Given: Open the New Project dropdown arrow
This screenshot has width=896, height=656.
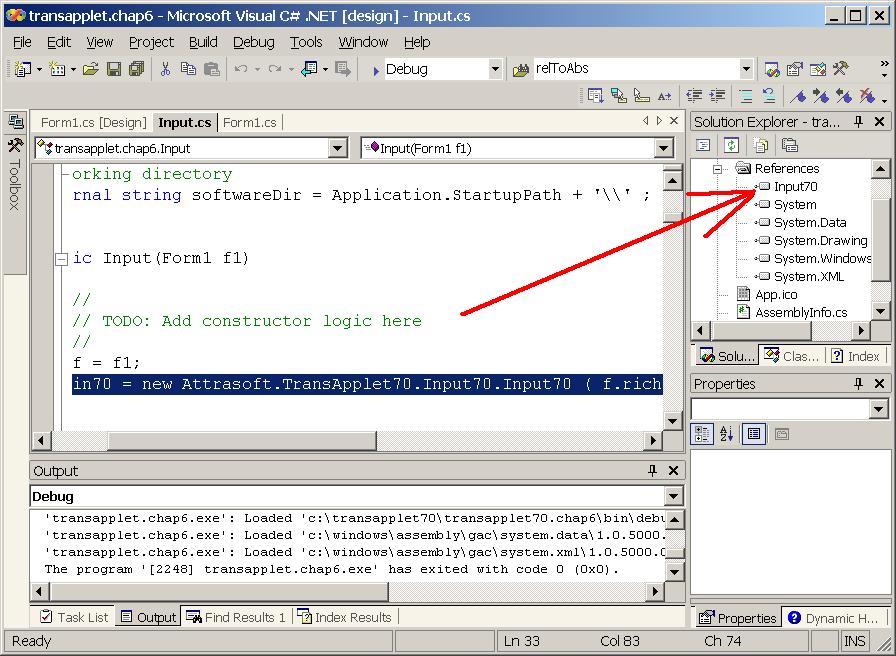Looking at the screenshot, I should click(x=39, y=70).
